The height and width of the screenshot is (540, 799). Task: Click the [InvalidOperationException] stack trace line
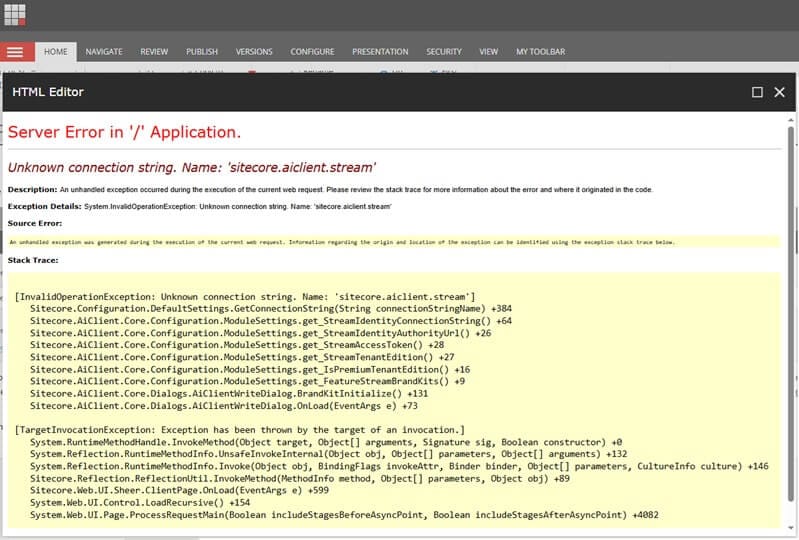tap(245, 297)
